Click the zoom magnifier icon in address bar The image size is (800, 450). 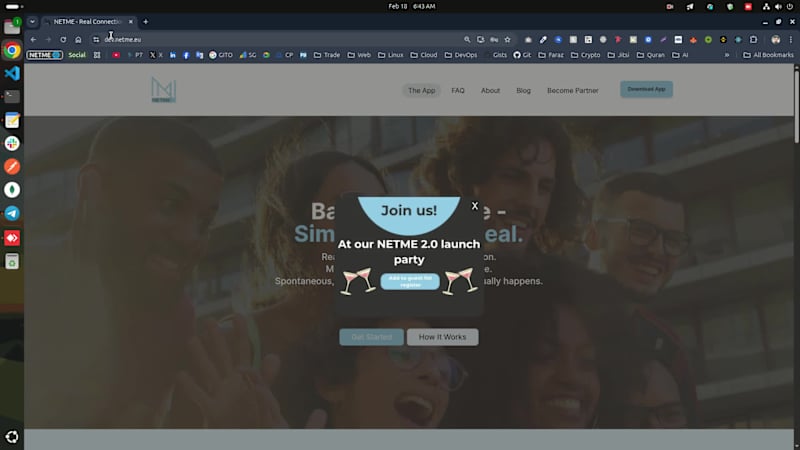(x=467, y=39)
